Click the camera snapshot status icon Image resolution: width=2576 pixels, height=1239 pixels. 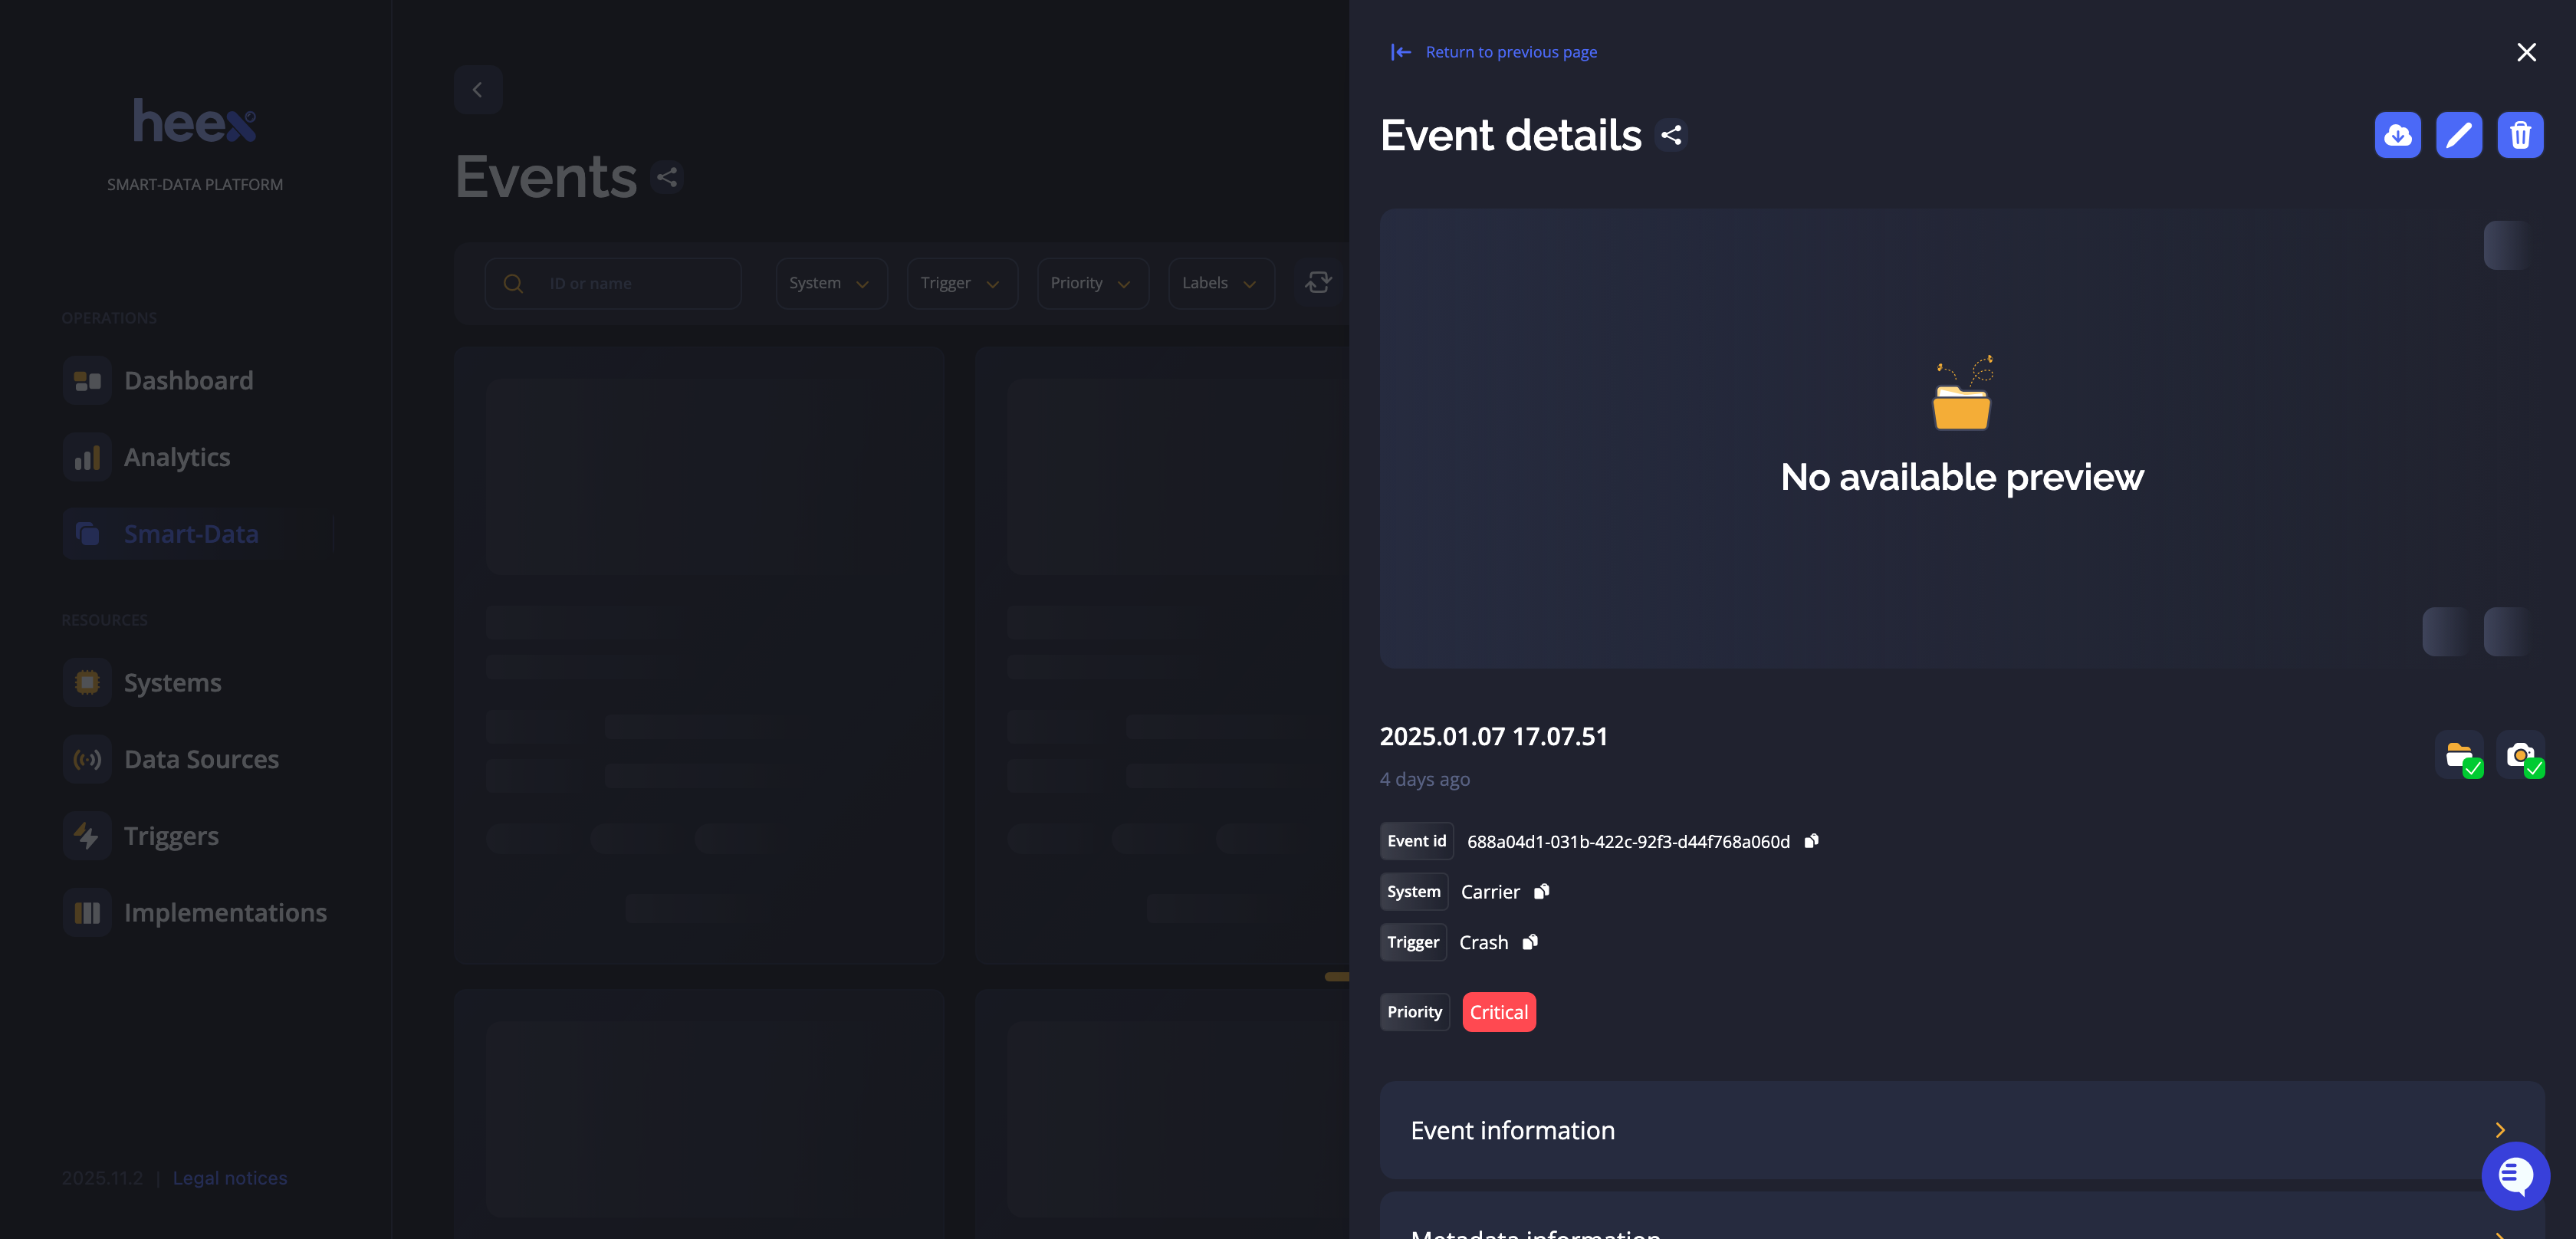pos(2520,755)
